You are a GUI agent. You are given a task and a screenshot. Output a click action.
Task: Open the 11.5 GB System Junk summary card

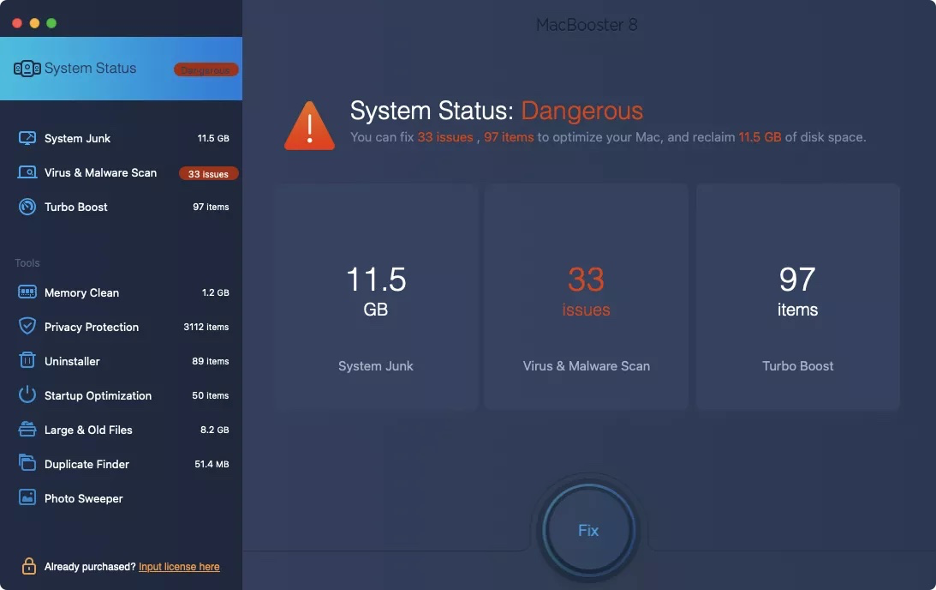coord(375,293)
